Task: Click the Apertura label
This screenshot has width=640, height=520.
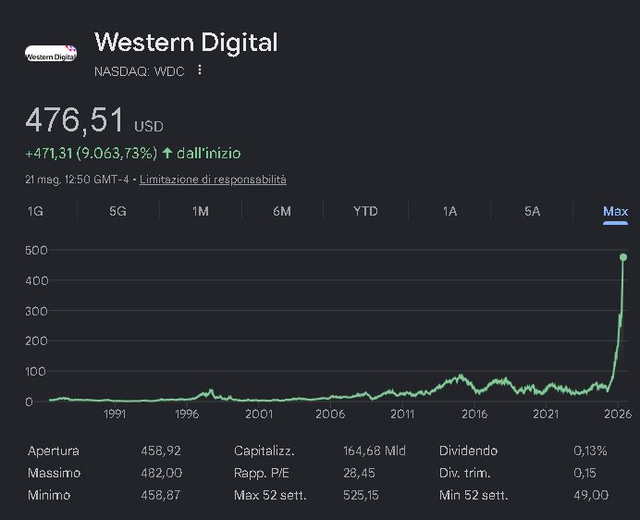Action: coord(53,451)
